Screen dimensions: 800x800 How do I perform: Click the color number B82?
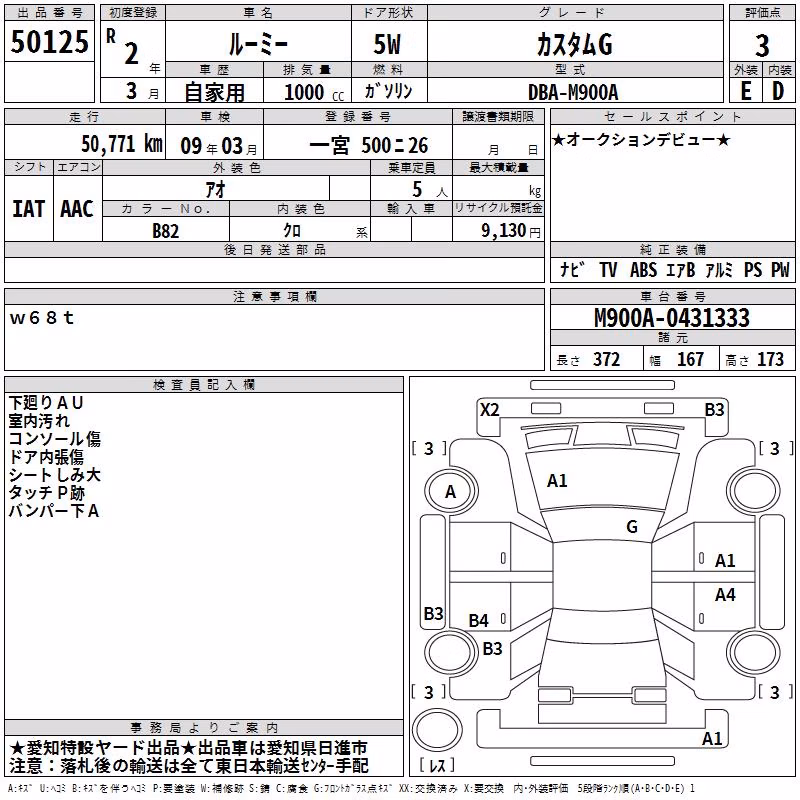pyautogui.click(x=166, y=231)
